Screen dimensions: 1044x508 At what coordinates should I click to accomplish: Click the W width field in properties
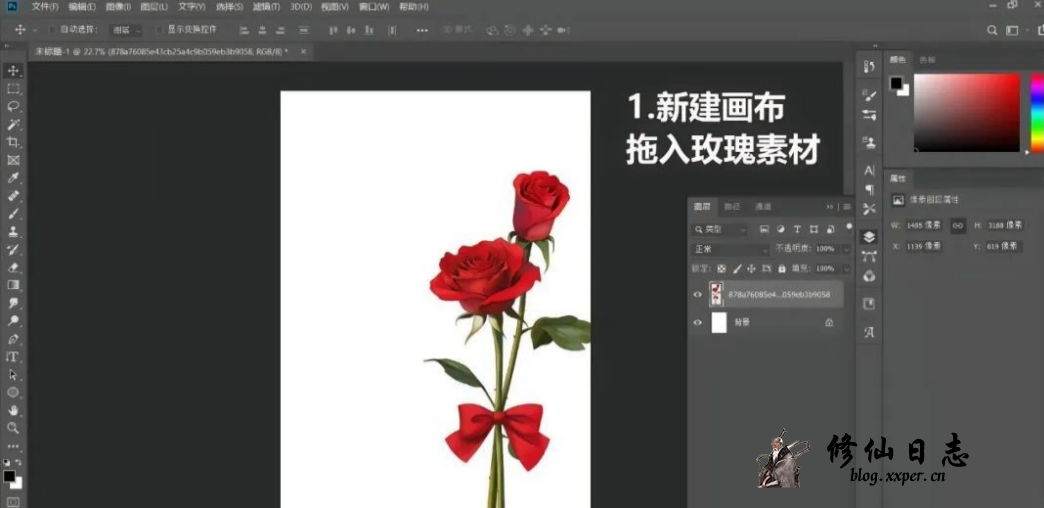coord(925,226)
